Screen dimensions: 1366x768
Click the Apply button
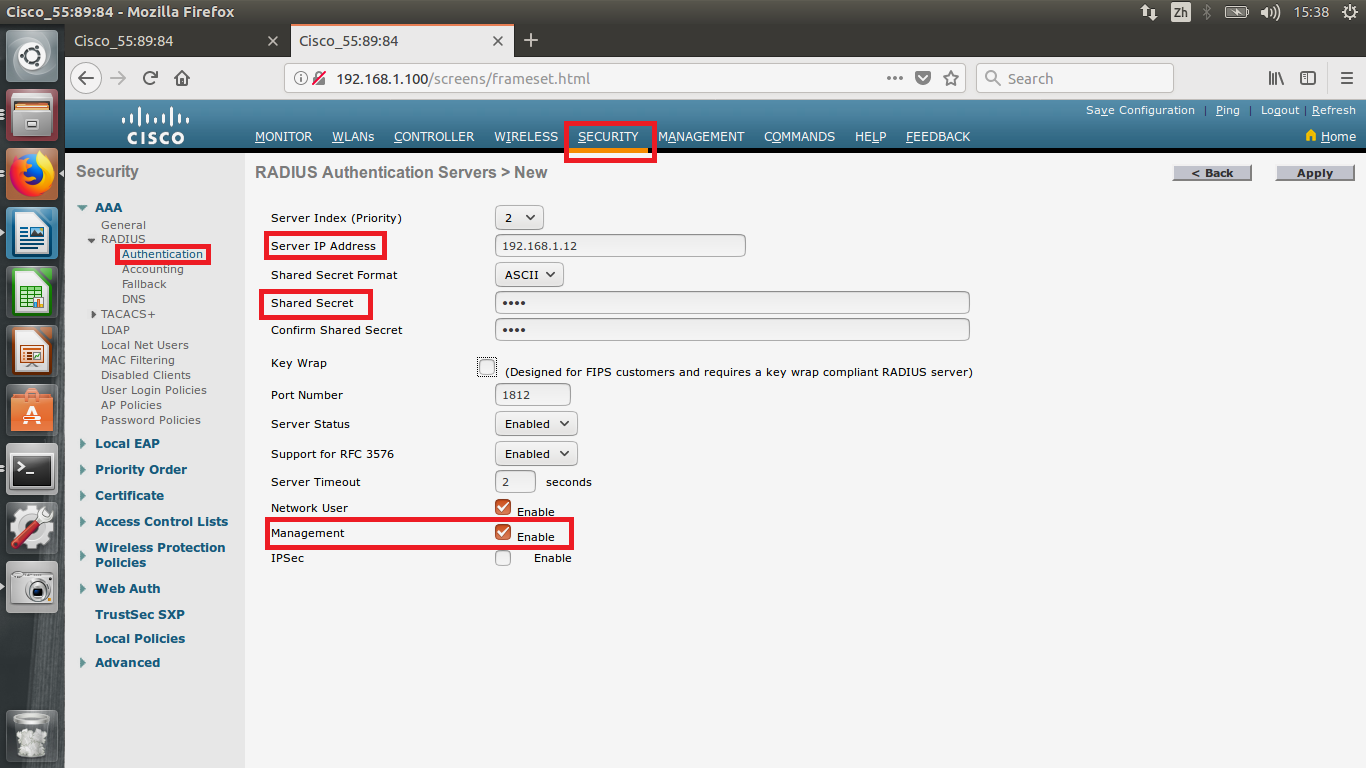point(1315,173)
